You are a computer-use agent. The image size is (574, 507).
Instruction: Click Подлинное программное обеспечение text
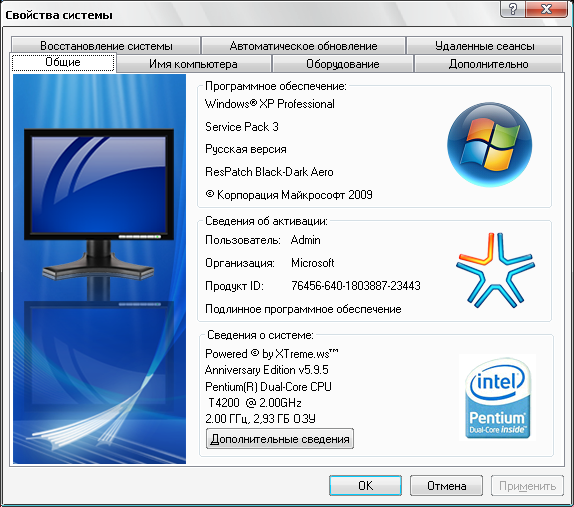(303, 309)
